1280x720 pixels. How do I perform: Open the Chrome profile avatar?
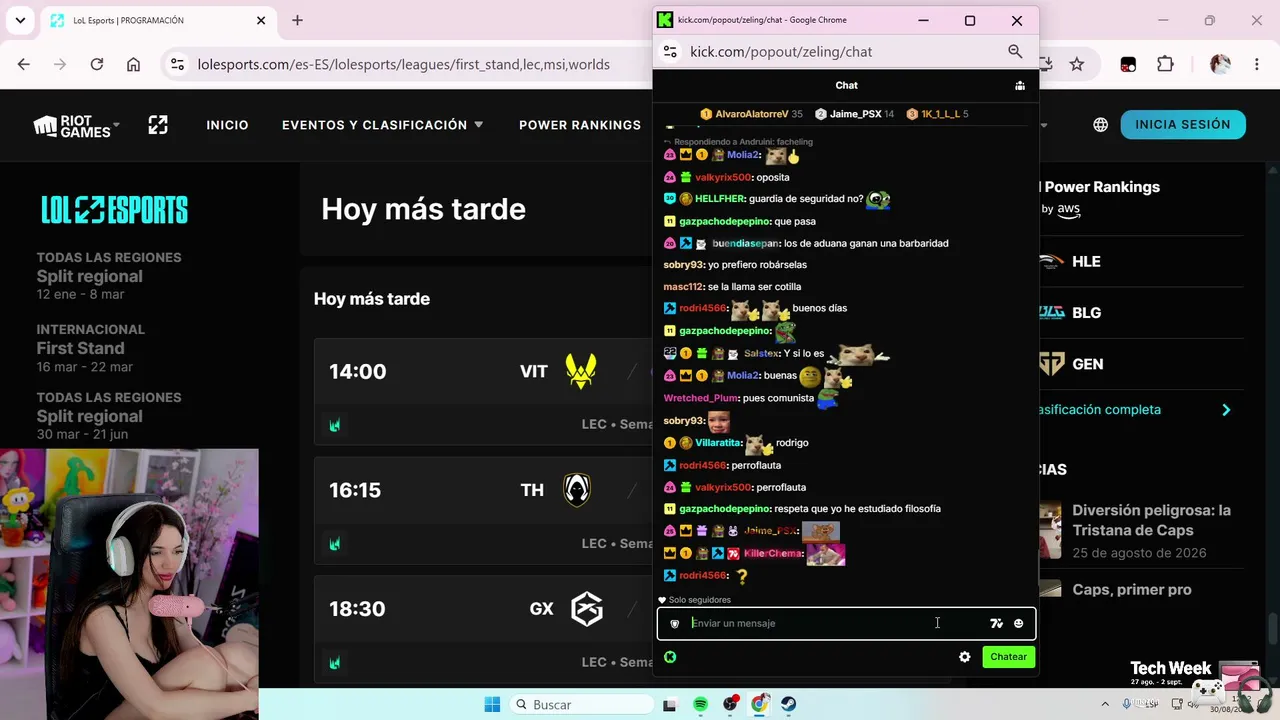[x=1220, y=64]
